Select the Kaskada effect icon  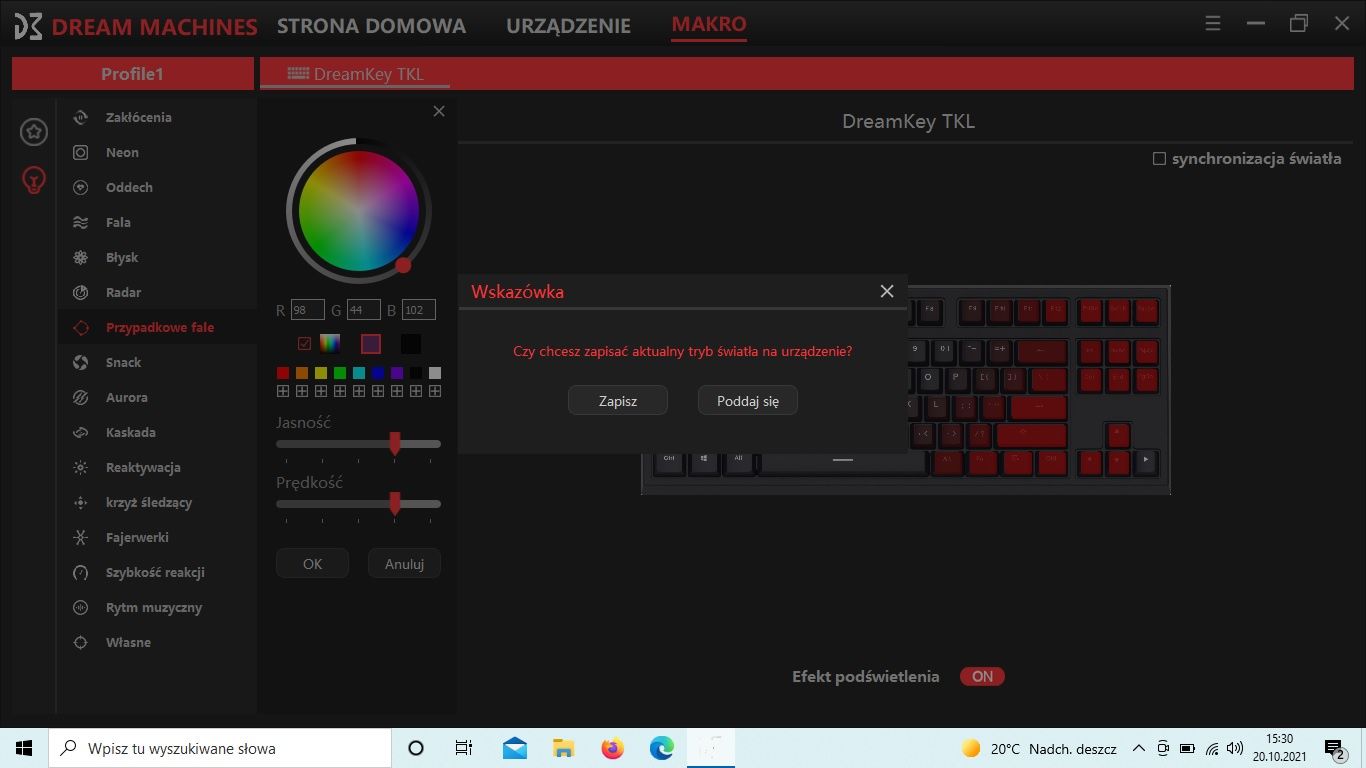click(81, 432)
